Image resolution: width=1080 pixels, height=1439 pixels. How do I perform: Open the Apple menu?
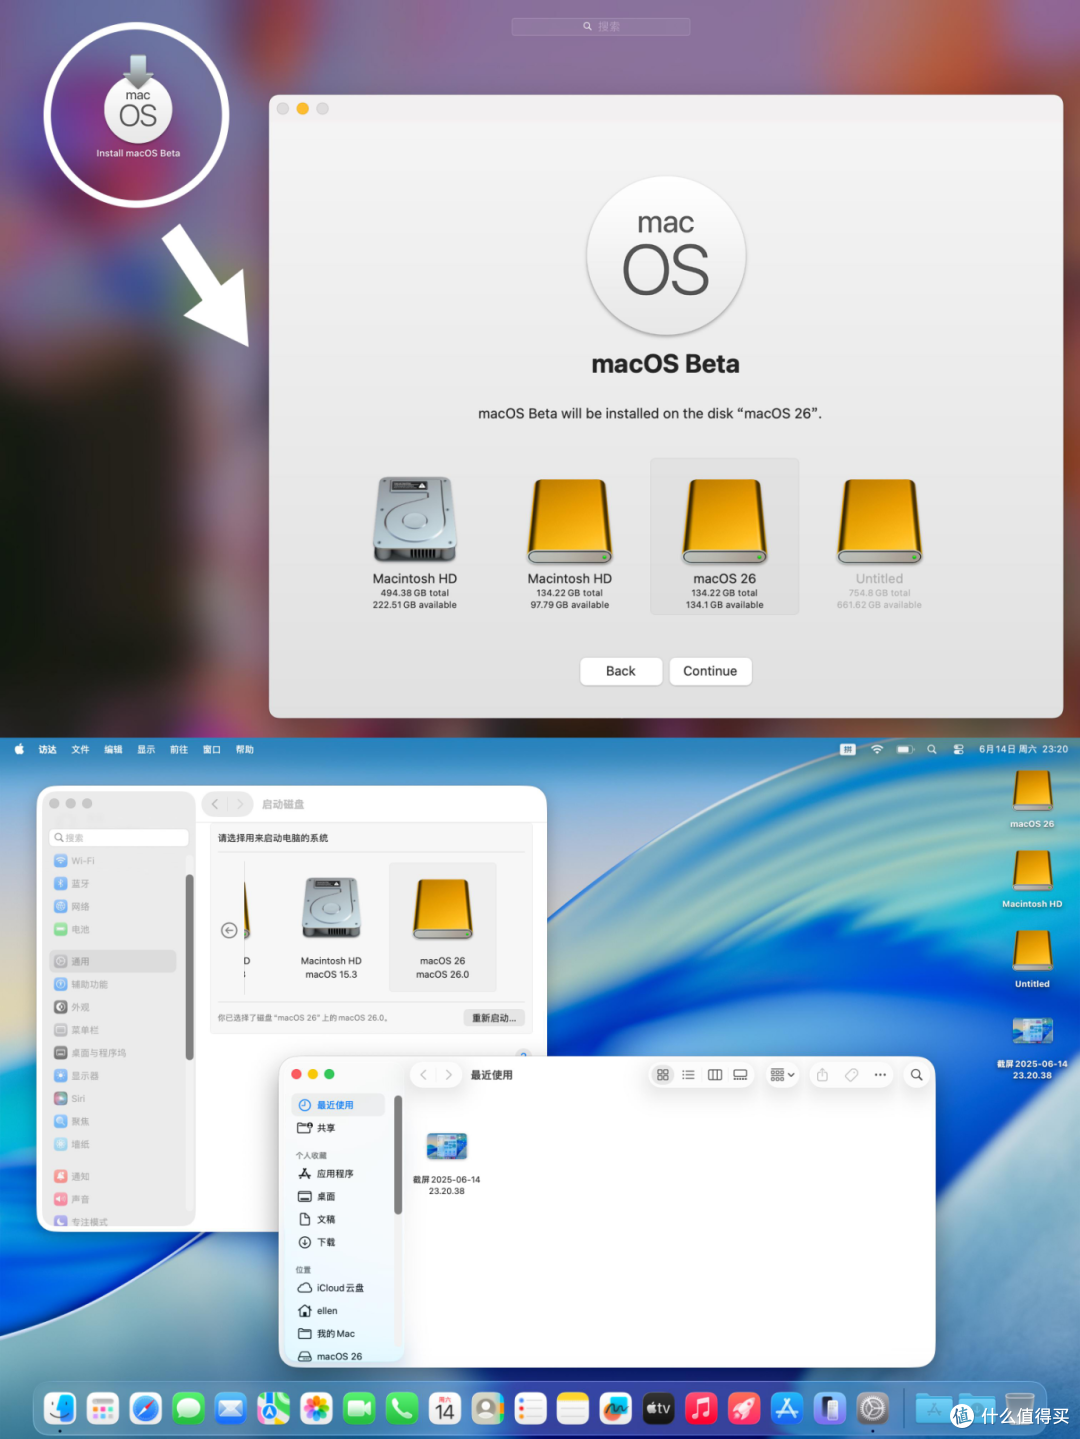click(19, 749)
